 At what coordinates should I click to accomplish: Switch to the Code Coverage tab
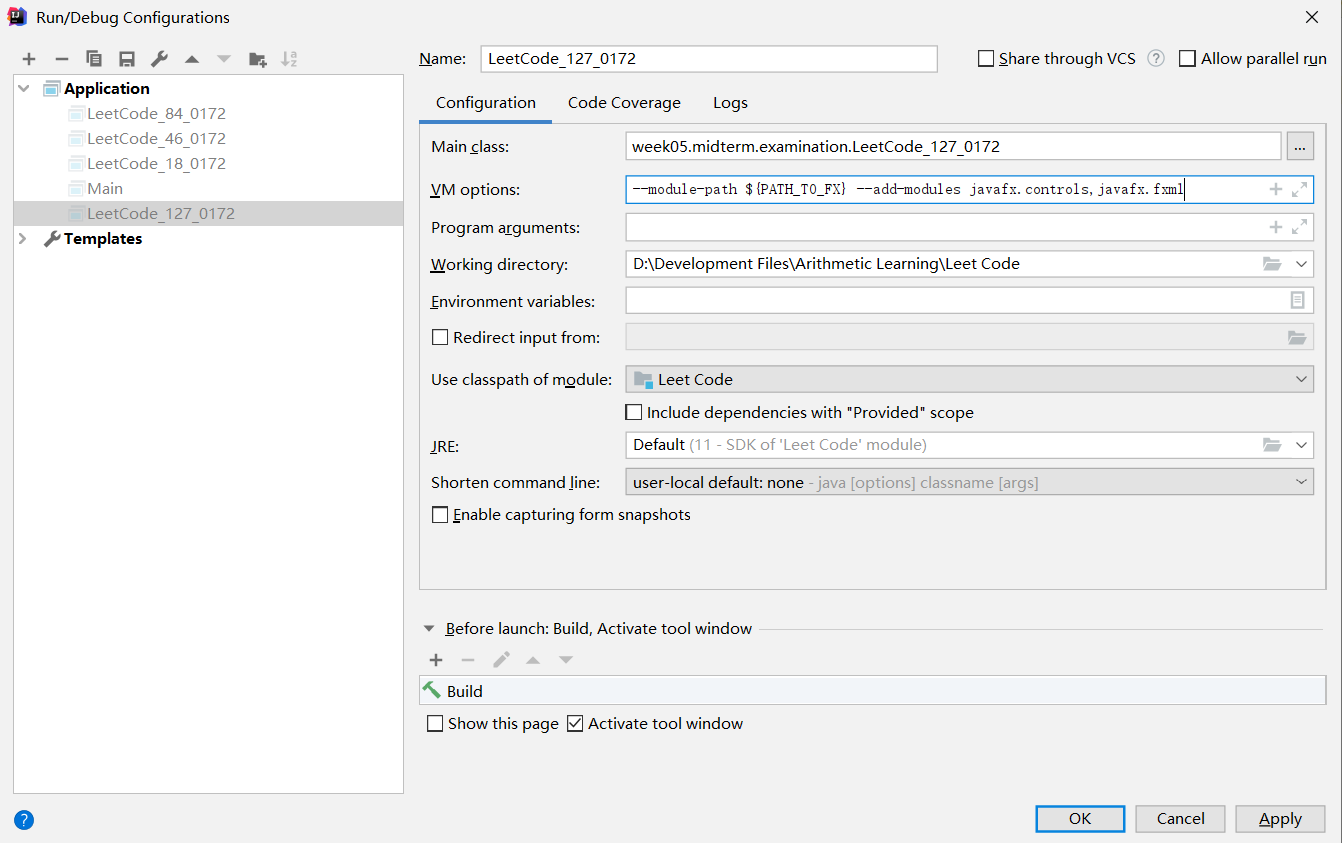624,102
